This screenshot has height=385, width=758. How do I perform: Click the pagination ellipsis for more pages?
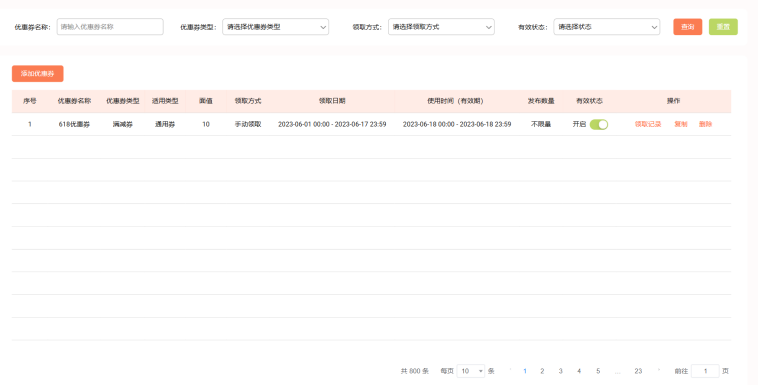(x=618, y=371)
